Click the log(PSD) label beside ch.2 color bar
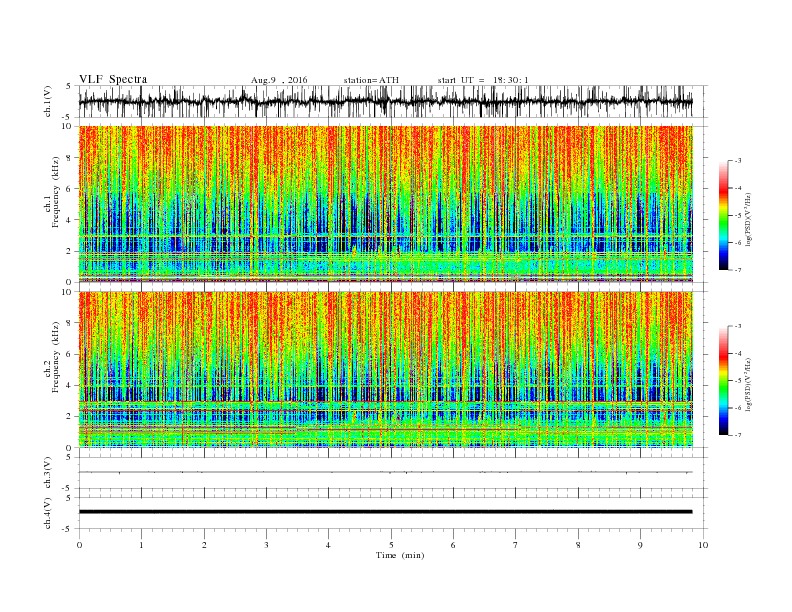Screen dimensions: 792x612 coord(749,384)
